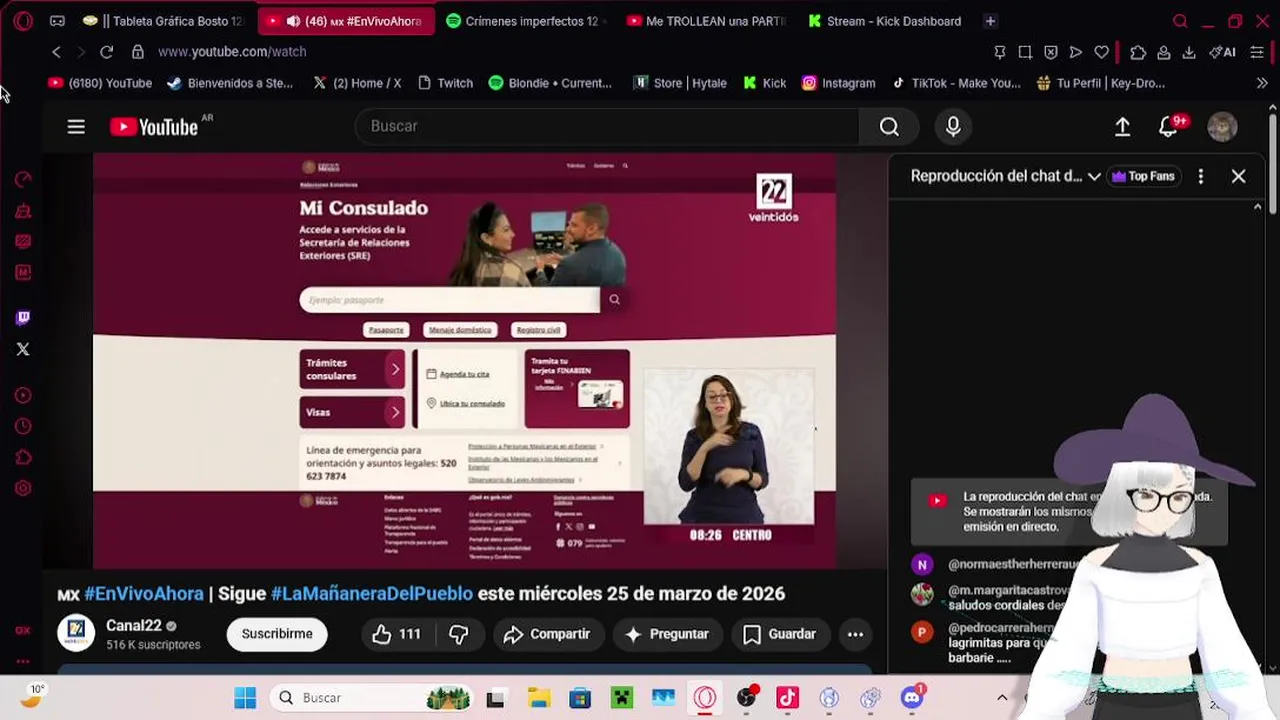Close the chat replay panel
Viewport: 1280px width, 720px height.
click(x=1238, y=176)
